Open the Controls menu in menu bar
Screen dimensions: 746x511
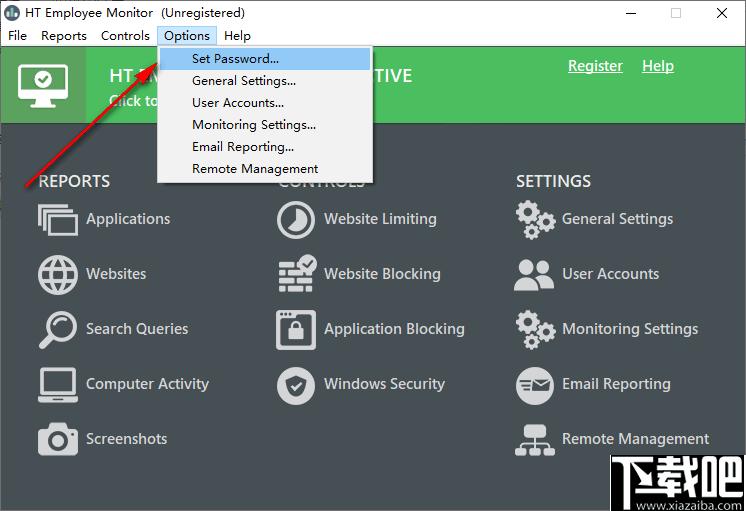[125, 36]
